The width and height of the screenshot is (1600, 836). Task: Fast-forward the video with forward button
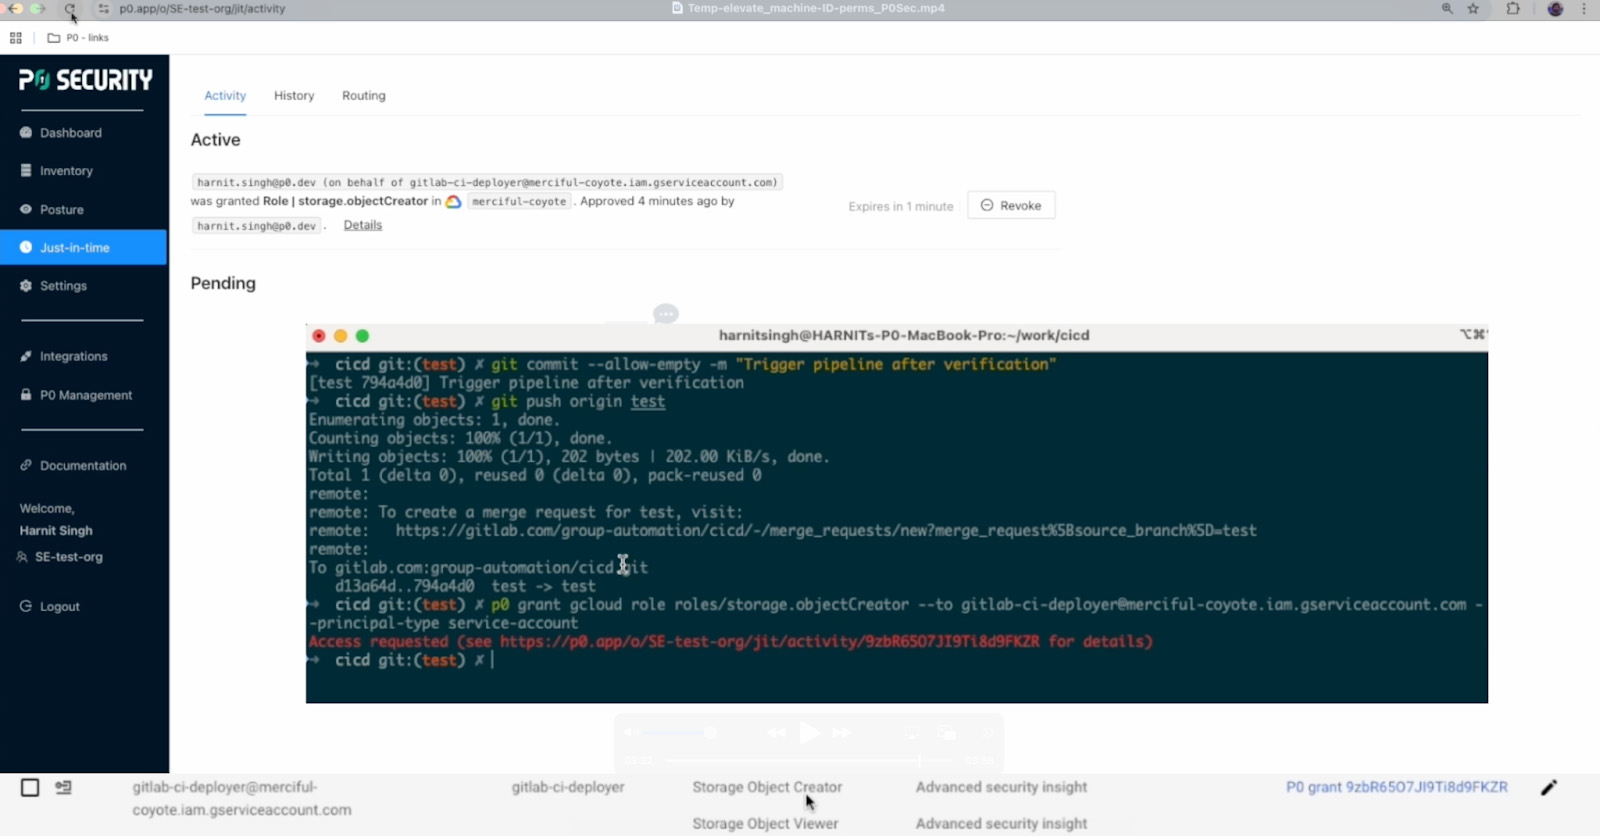842,733
